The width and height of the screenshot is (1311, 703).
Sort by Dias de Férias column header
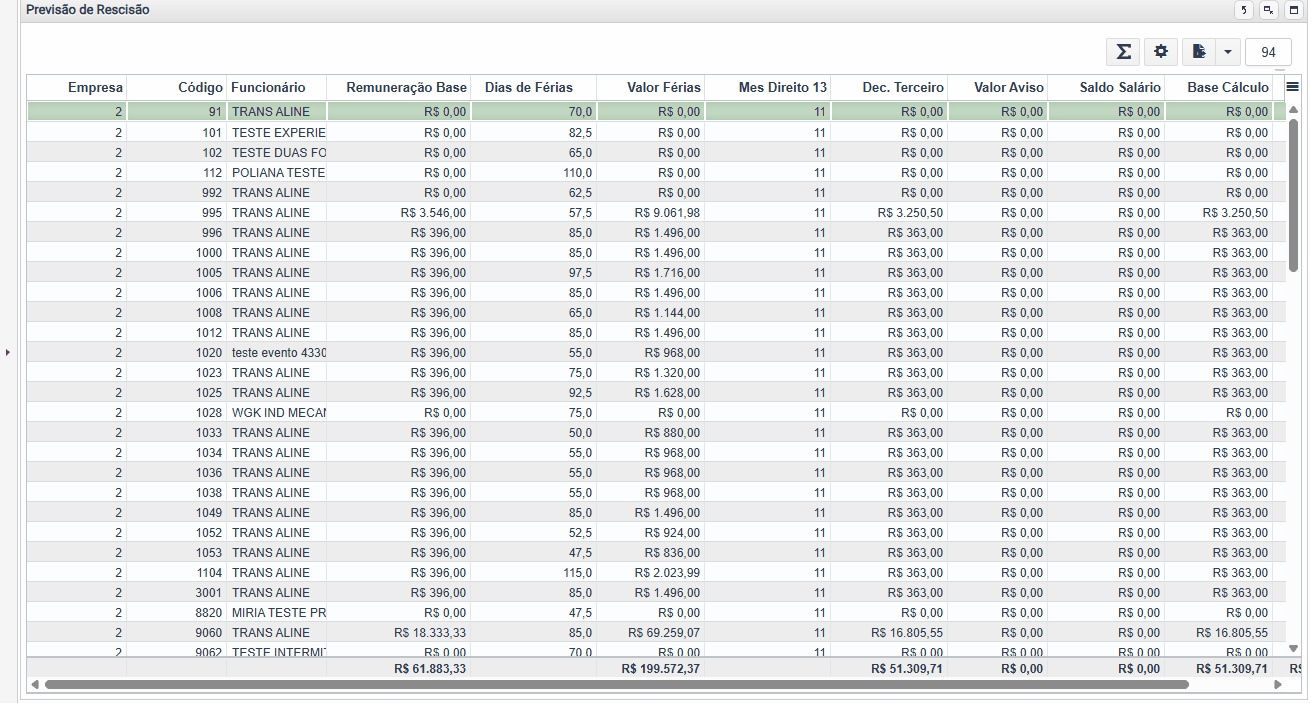[534, 88]
